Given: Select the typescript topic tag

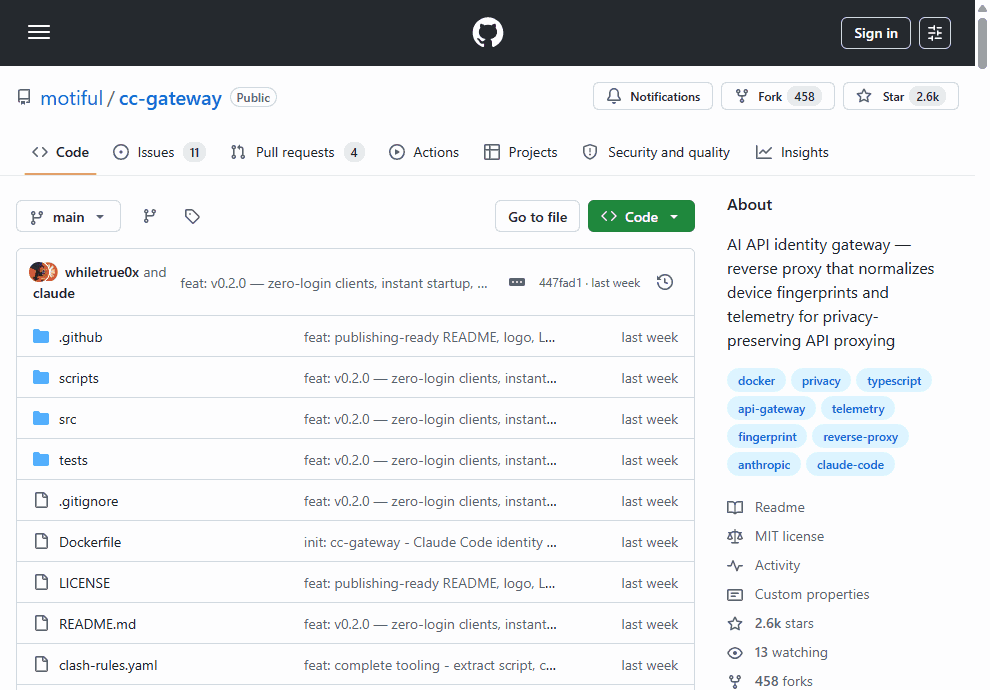Looking at the screenshot, I should (x=894, y=381).
